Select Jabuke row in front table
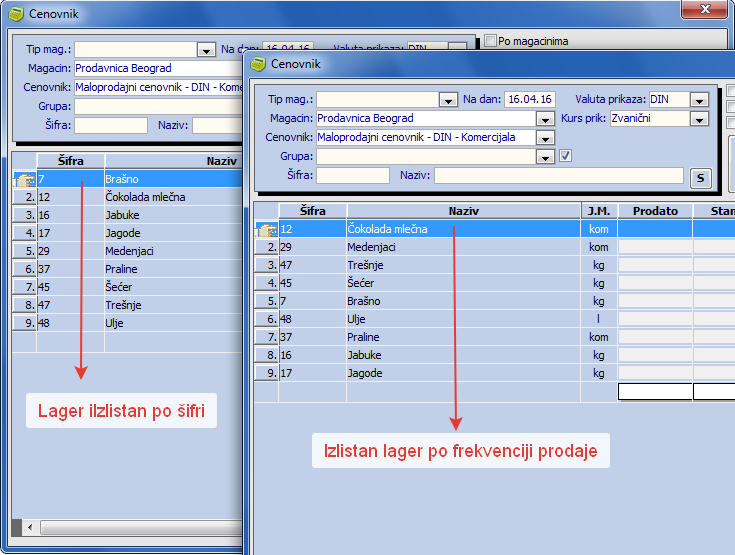Image resolution: width=735 pixels, height=555 pixels. coord(495,355)
